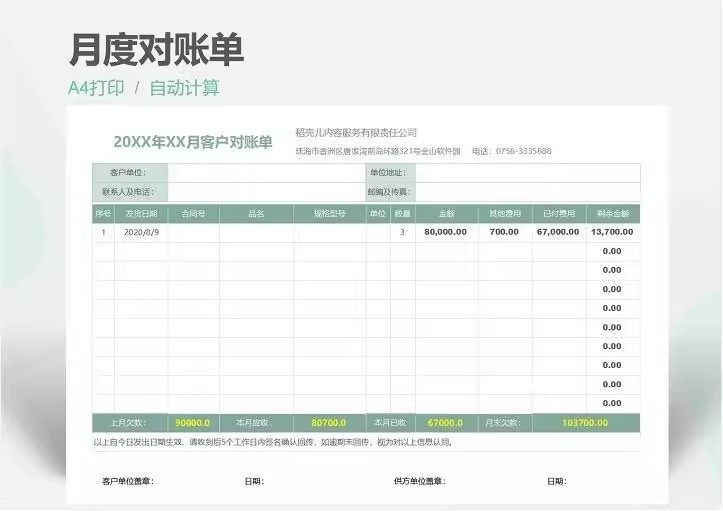
Task: Select the 发货日期 column header
Action: [x=141, y=214]
